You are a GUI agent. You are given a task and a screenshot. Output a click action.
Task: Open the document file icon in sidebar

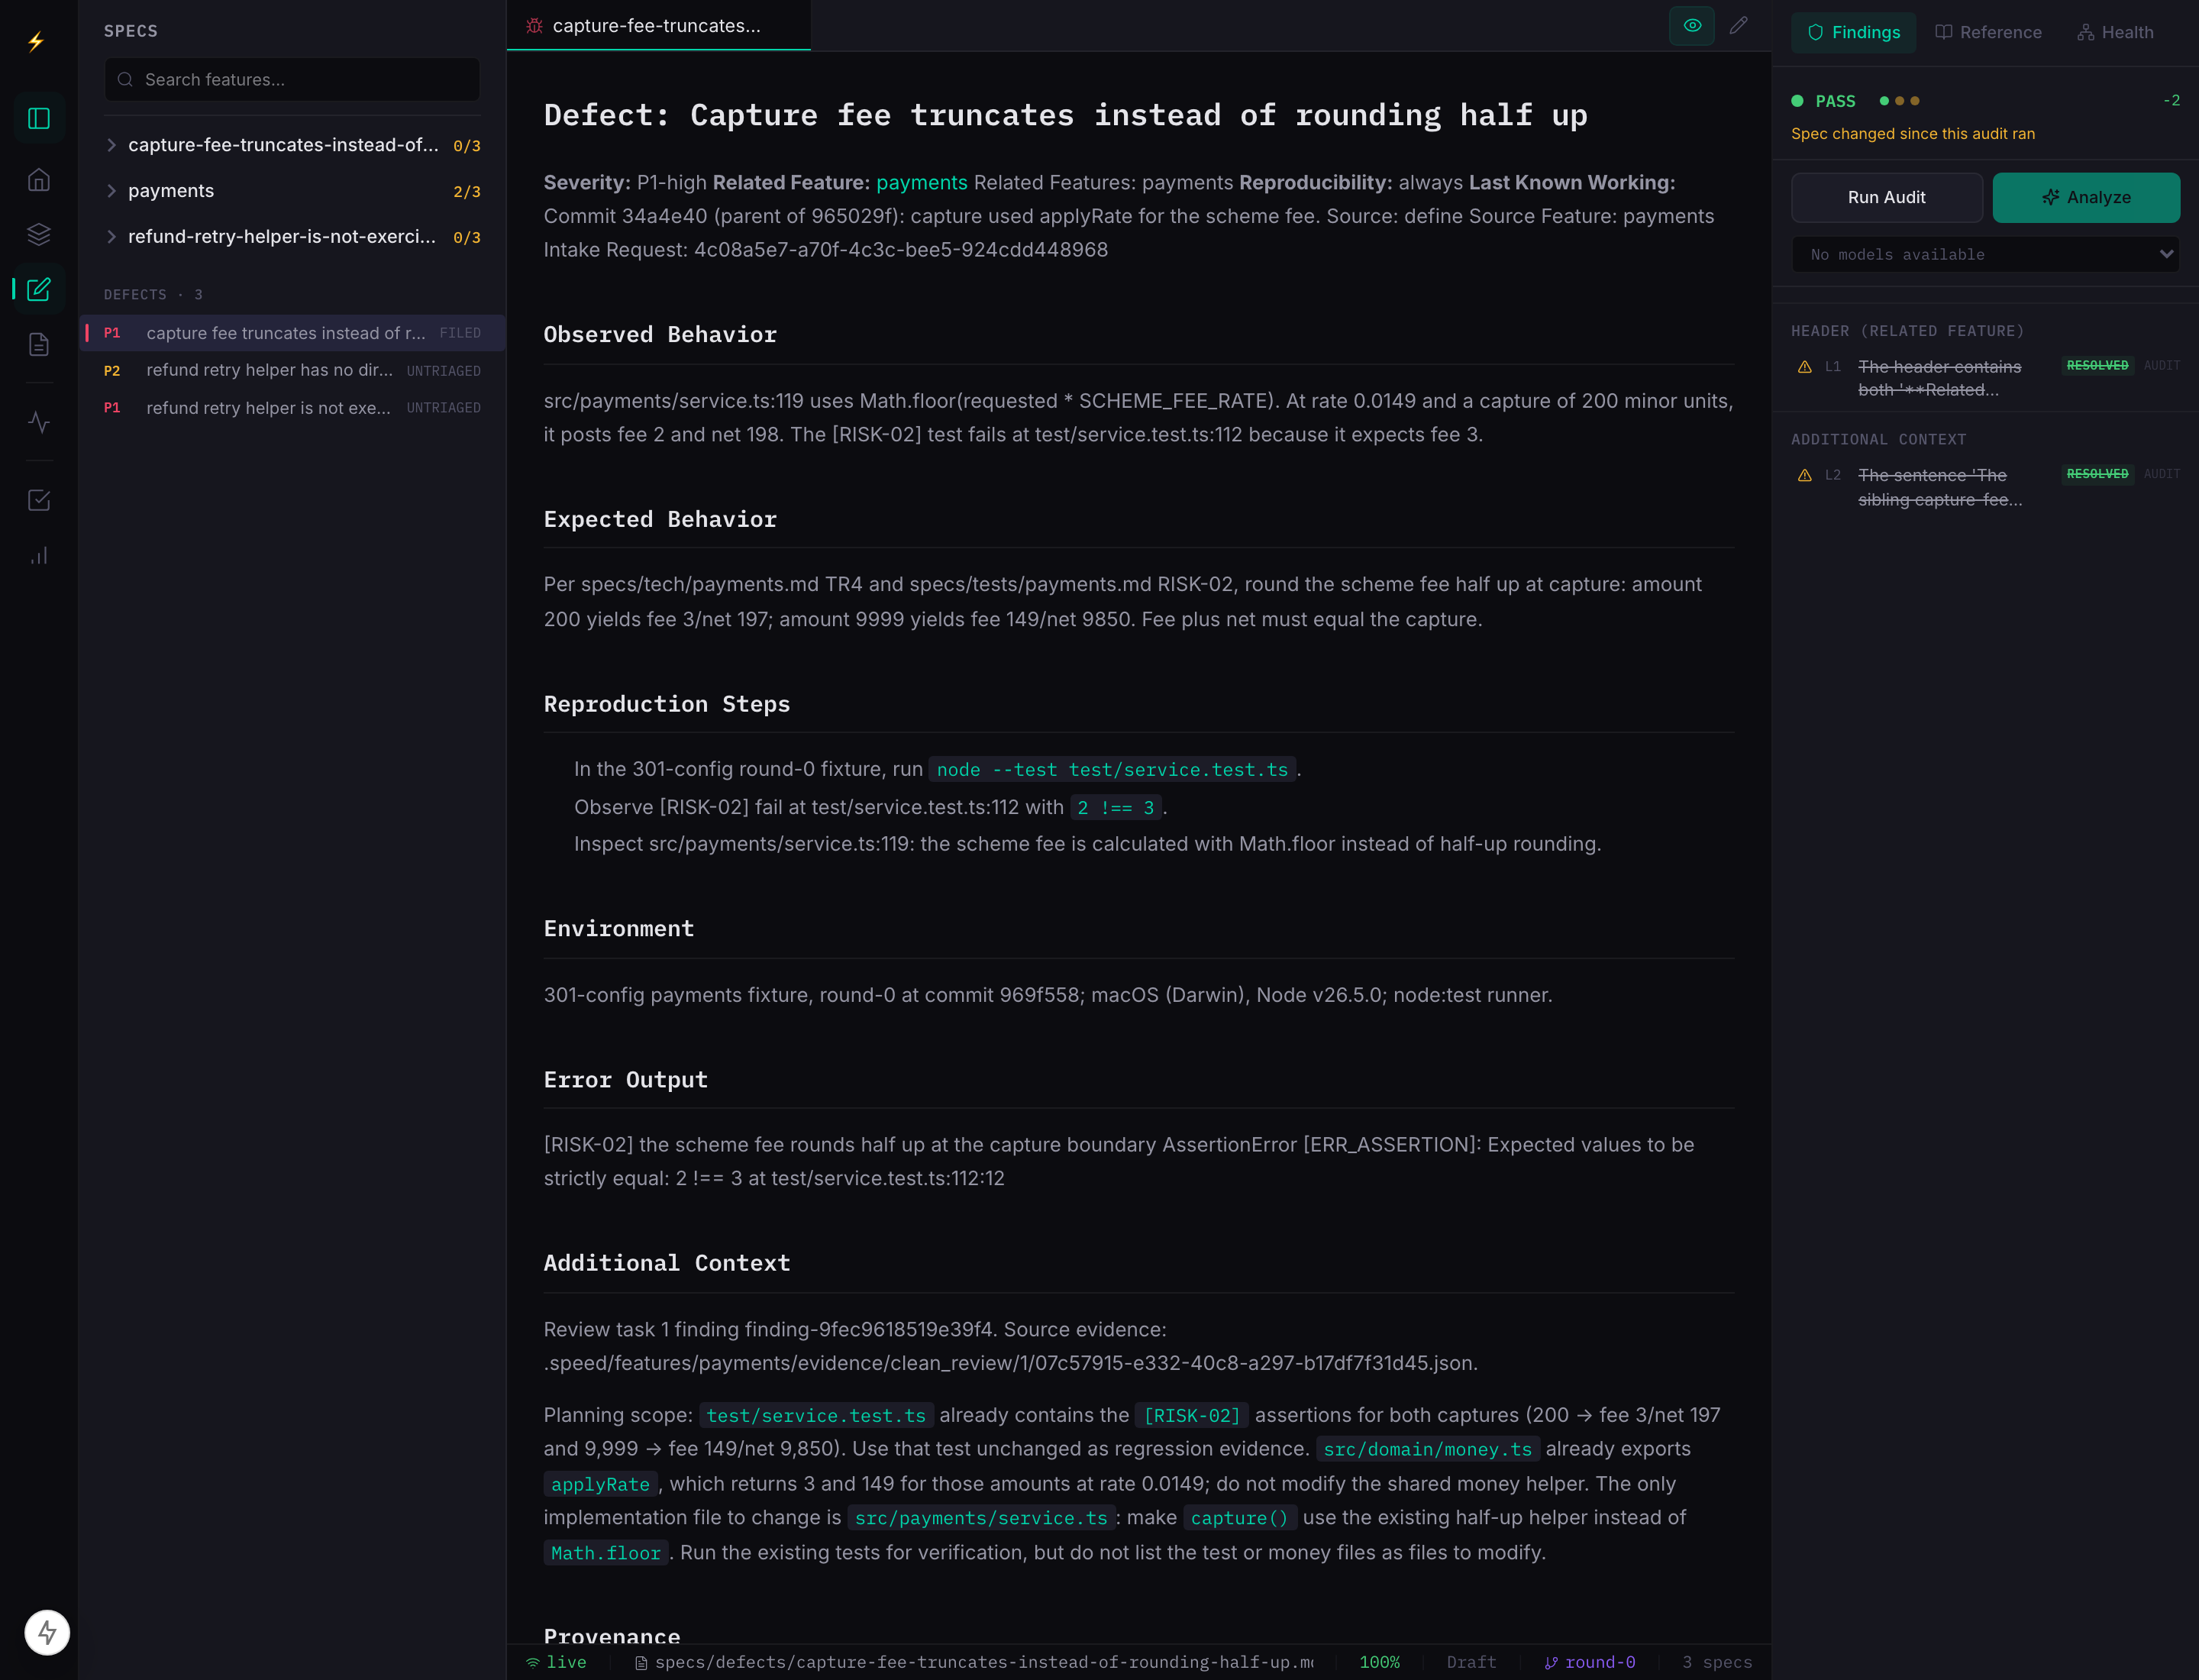coord(39,344)
